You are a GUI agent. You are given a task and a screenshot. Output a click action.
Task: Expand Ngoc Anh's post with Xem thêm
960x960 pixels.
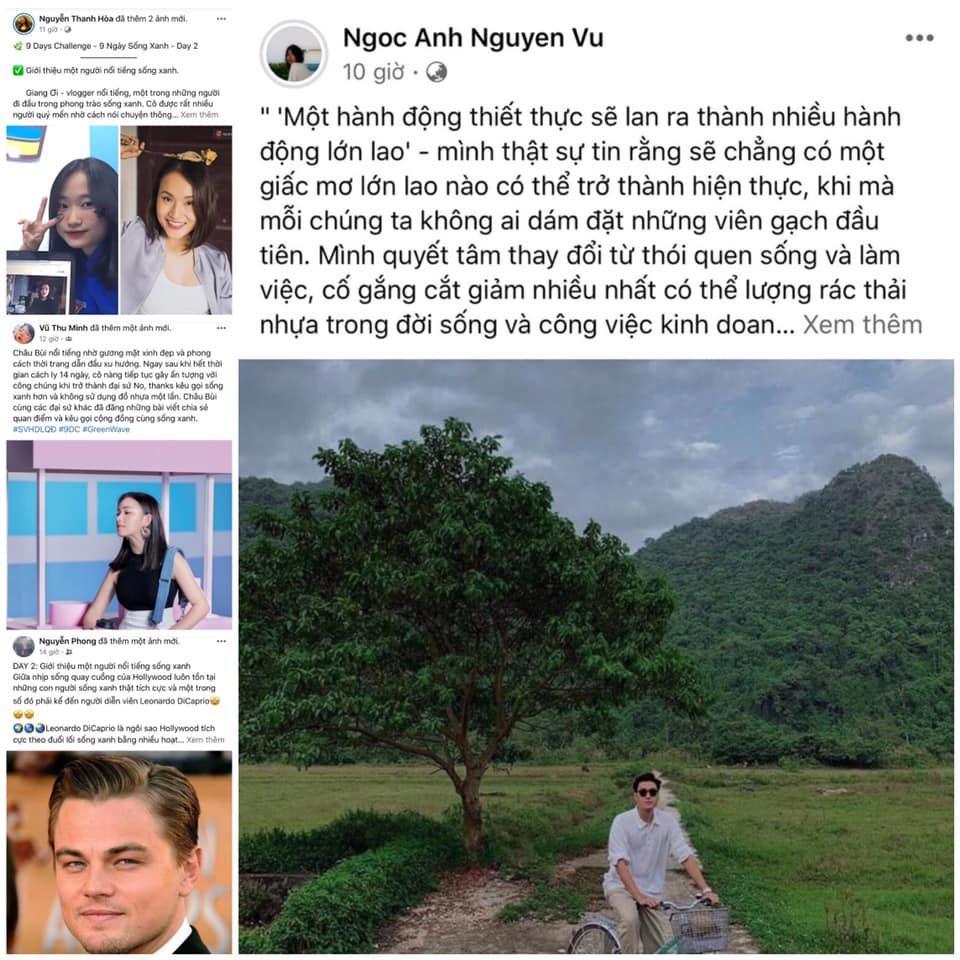coord(862,325)
